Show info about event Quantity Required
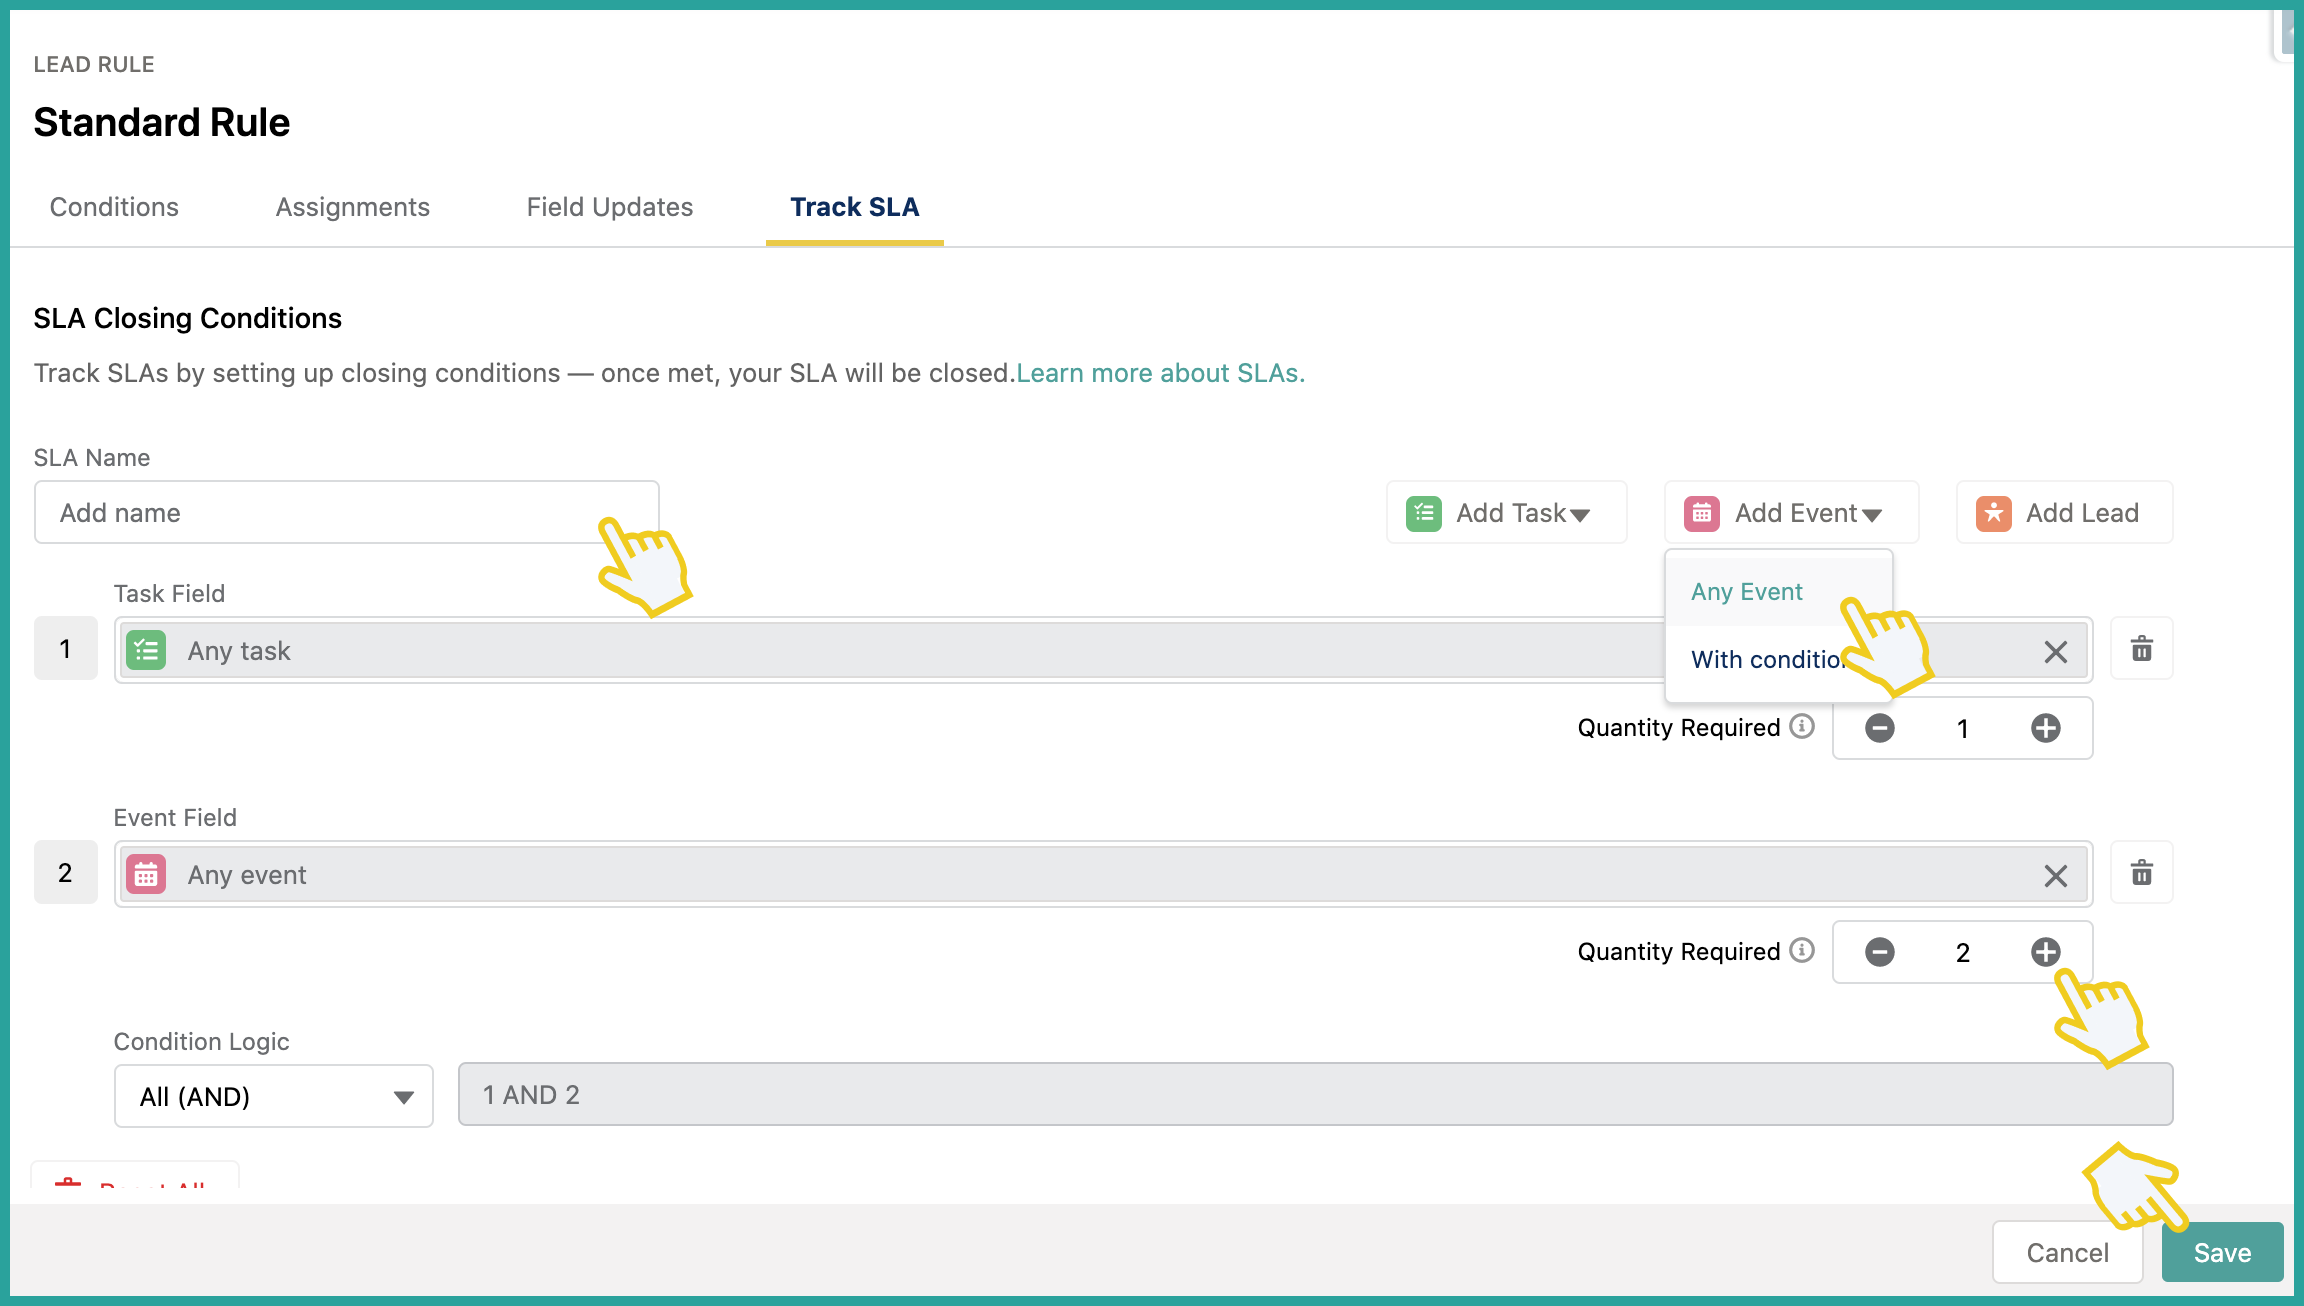 click(1802, 950)
